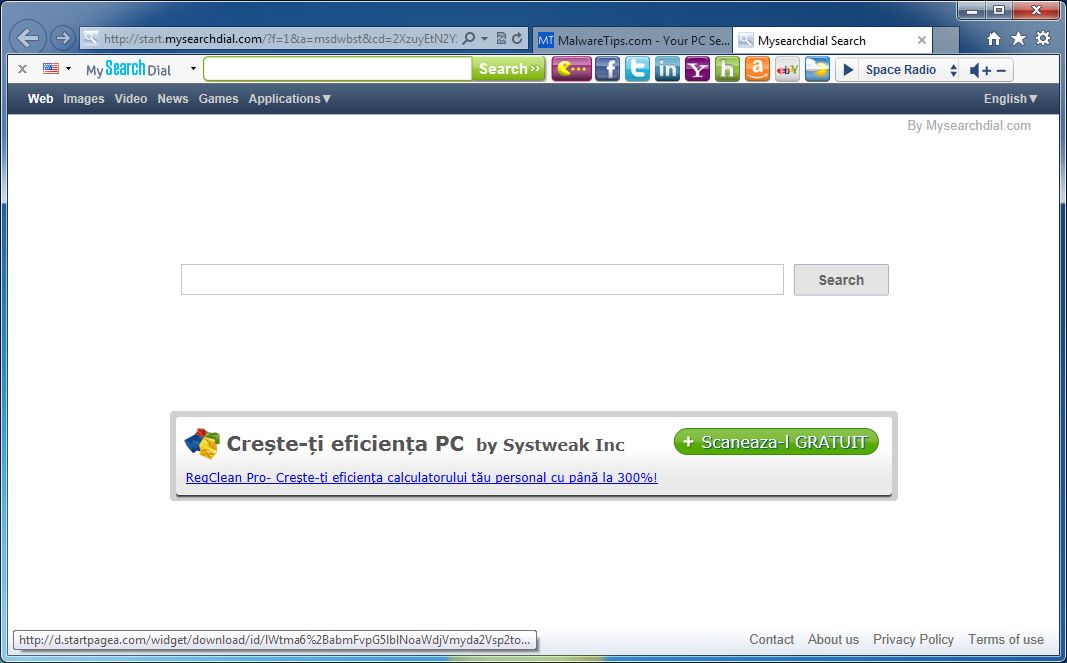
Task: Click the Systweak colorful cubes ad icon
Action: [202, 443]
